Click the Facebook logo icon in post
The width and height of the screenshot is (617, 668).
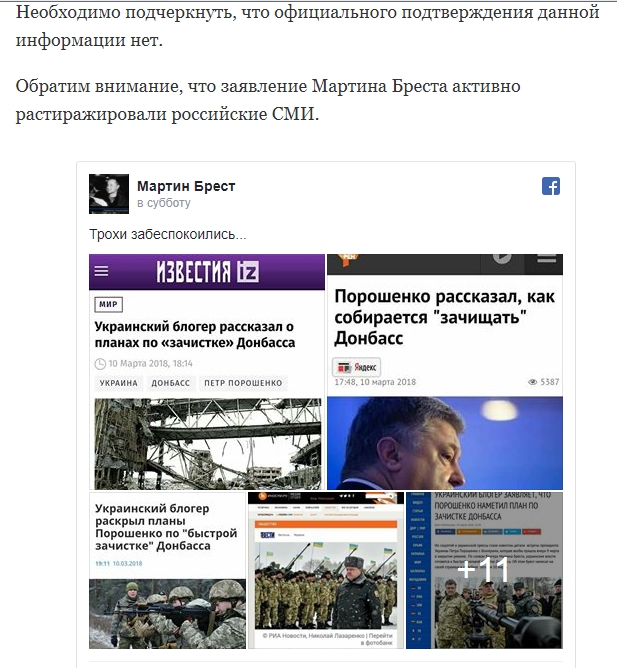(x=551, y=186)
